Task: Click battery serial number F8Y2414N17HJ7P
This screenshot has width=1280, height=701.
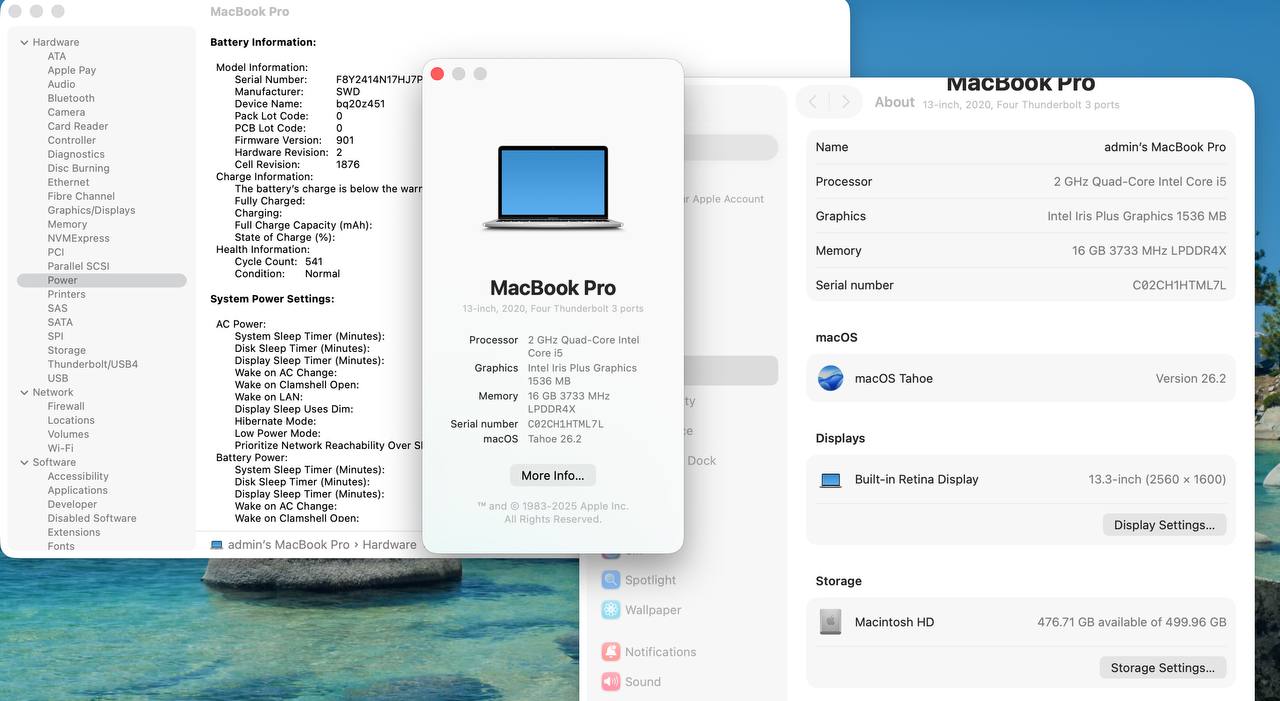Action: pyautogui.click(x=380, y=79)
